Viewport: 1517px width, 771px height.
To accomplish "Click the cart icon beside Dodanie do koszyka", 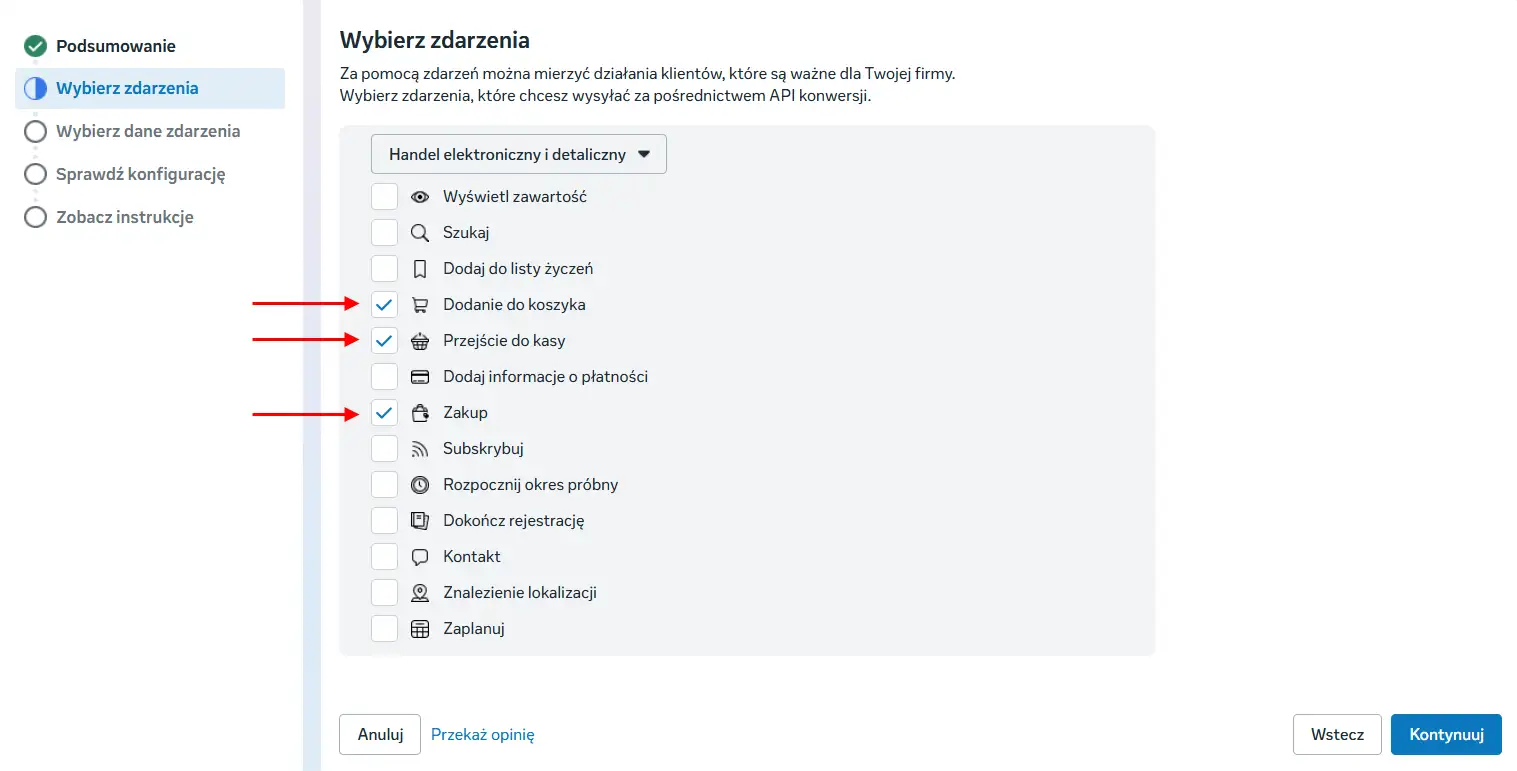I will [420, 304].
